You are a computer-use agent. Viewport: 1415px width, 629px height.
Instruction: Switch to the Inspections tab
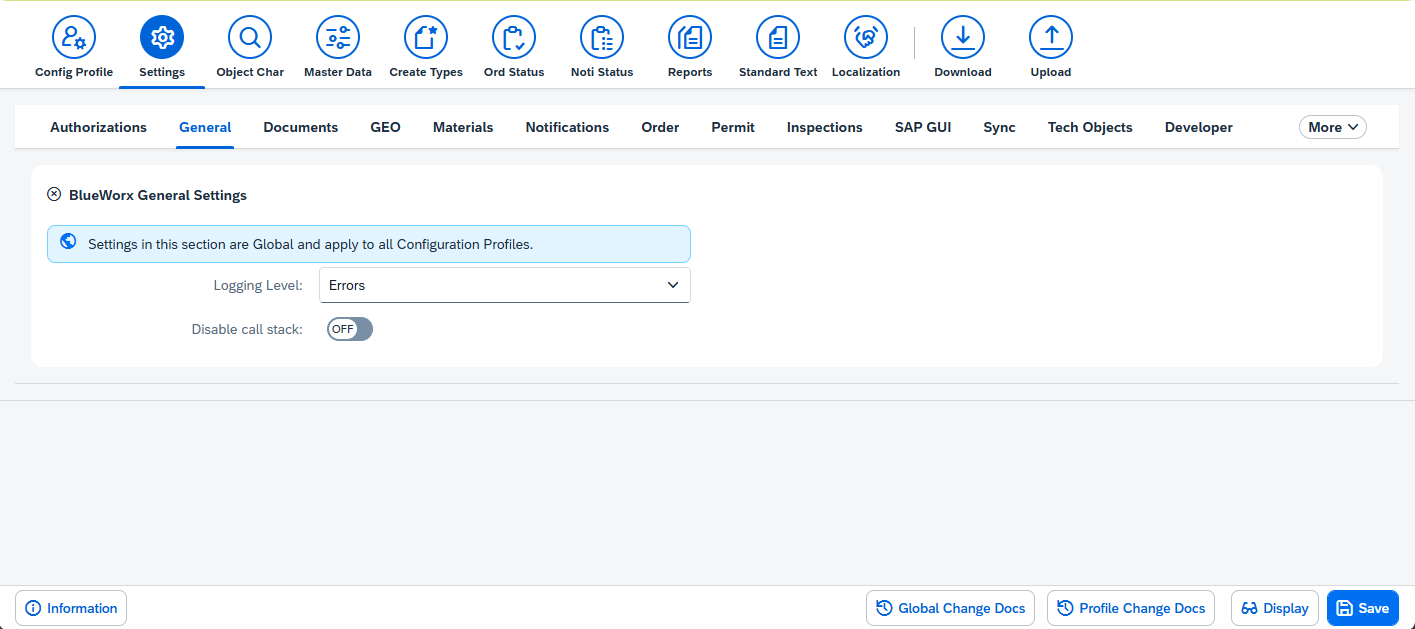825,127
